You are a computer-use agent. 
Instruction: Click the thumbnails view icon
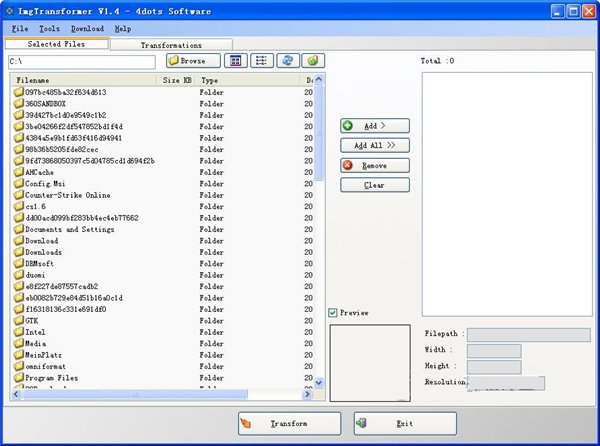click(236, 61)
